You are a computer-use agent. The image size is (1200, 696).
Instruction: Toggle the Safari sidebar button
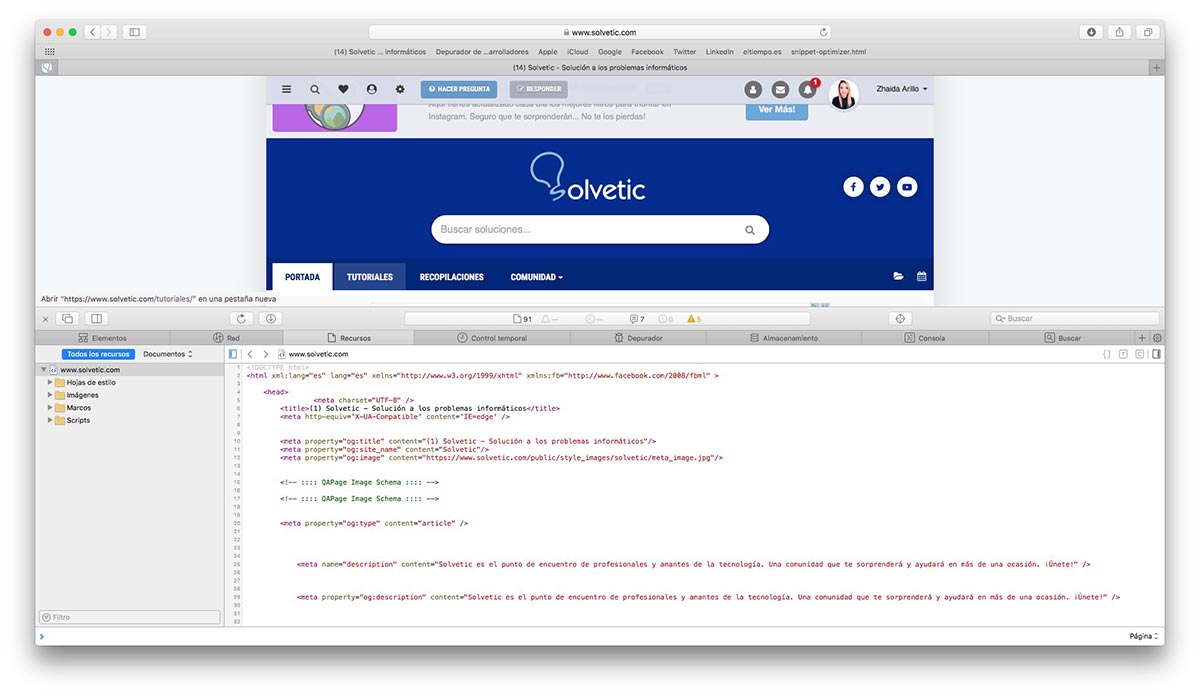point(135,32)
